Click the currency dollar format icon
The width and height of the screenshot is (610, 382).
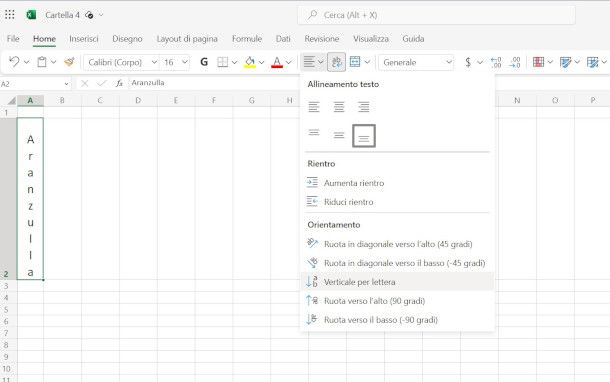[468, 62]
